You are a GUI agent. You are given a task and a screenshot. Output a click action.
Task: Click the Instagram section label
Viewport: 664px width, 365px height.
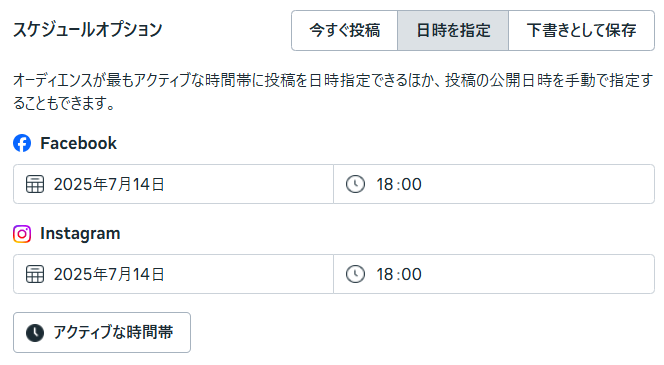(x=80, y=234)
